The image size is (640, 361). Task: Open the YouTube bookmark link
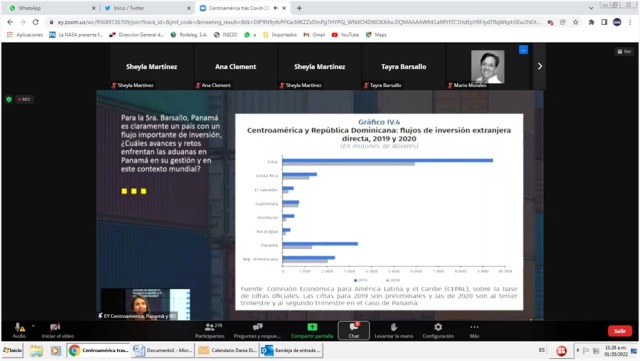345,35
